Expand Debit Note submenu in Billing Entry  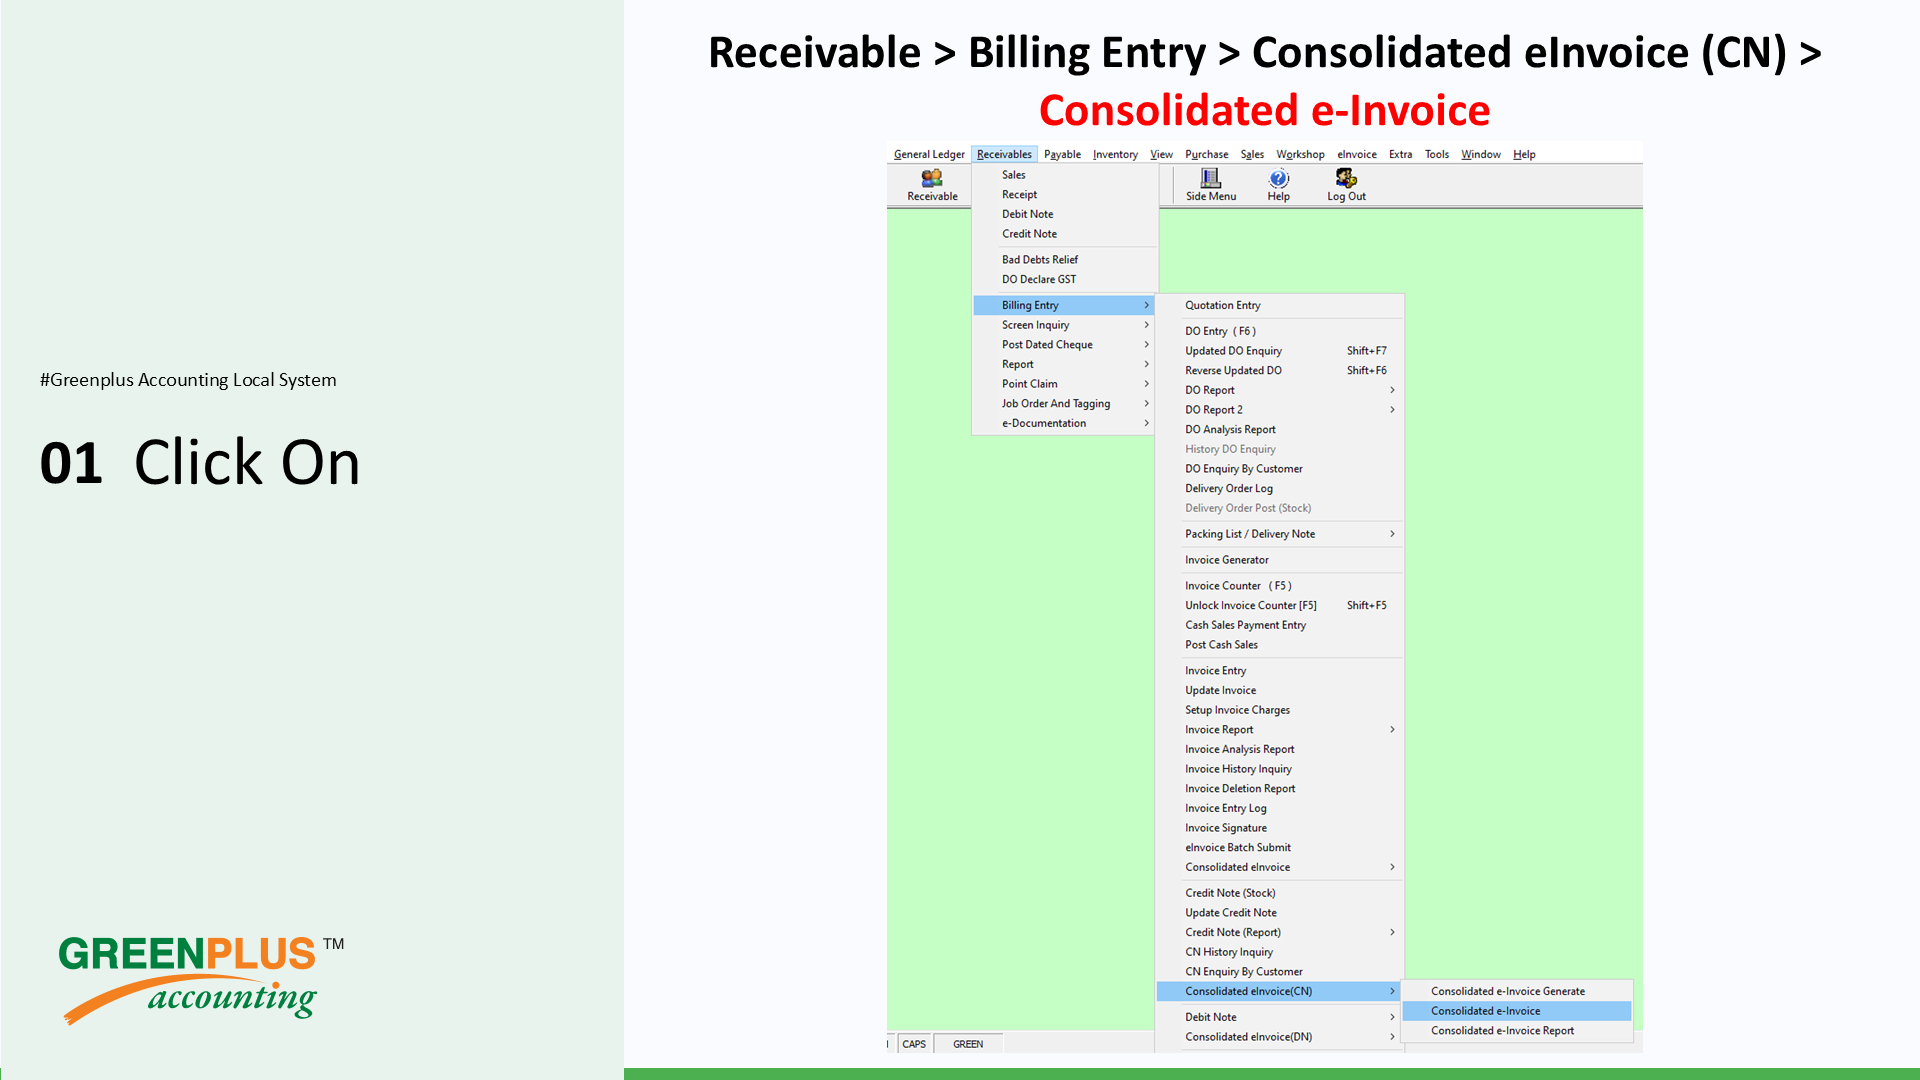click(x=1280, y=1017)
